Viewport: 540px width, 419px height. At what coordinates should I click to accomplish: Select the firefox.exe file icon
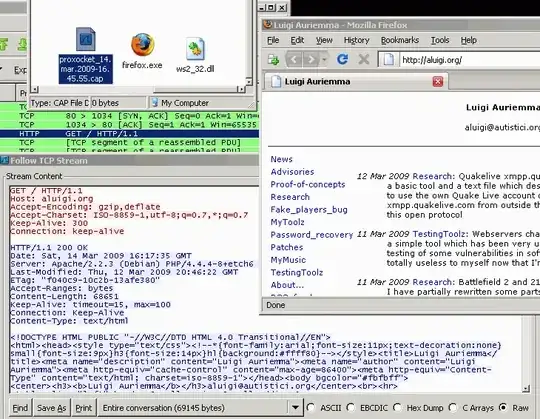142,45
